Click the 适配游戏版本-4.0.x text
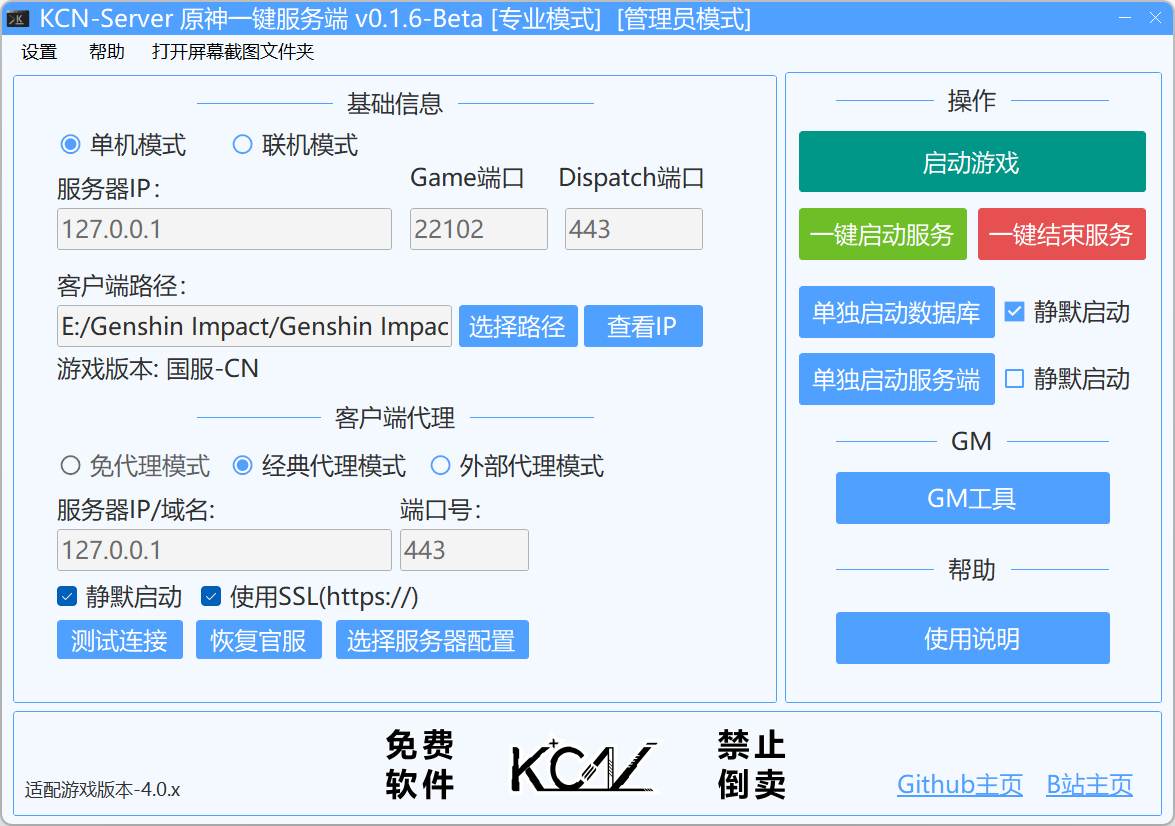The width and height of the screenshot is (1175, 826). (x=103, y=789)
